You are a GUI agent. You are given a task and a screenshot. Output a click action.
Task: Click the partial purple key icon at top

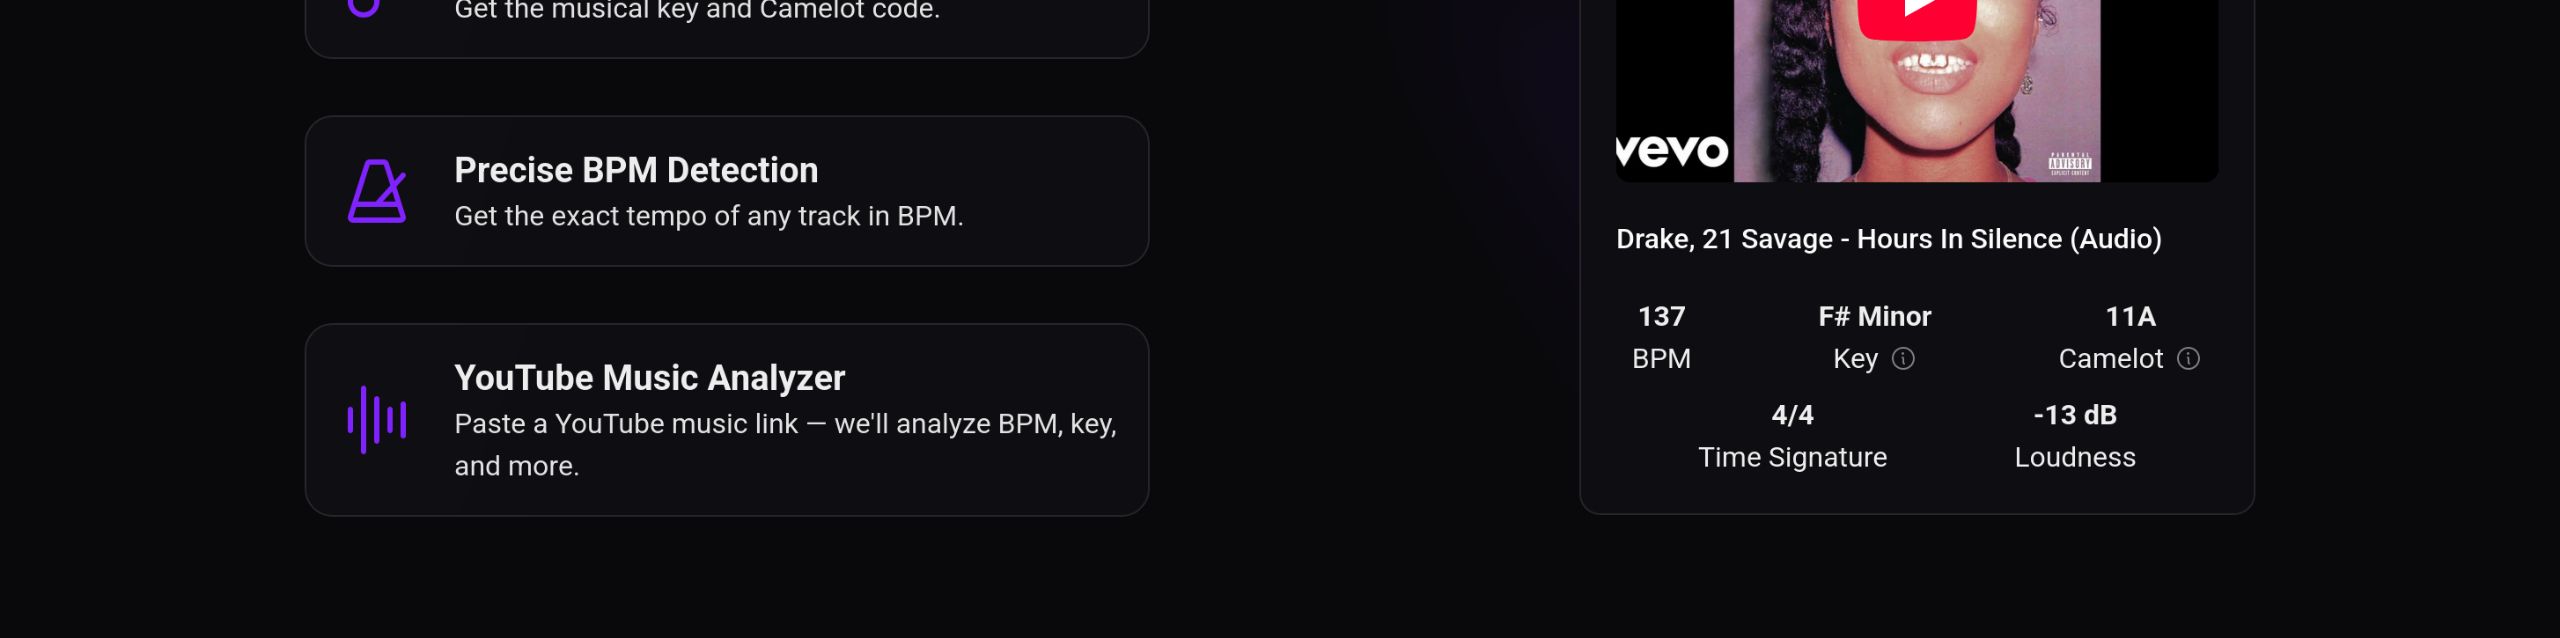(x=364, y=8)
